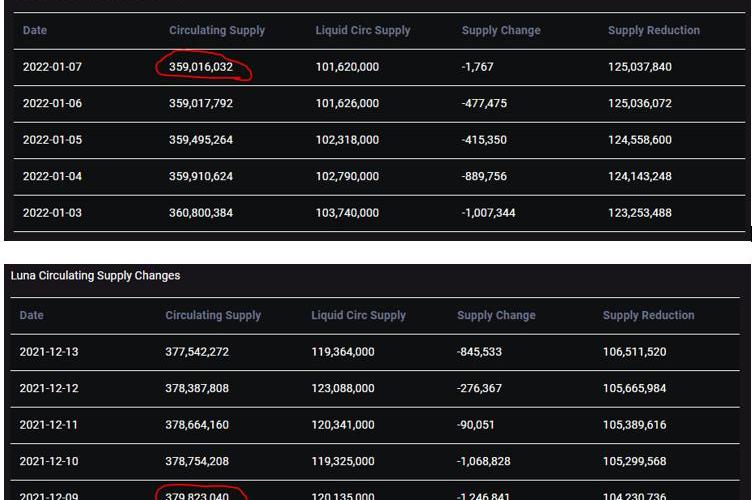Select the 125,037,840 supply reduction cell
Image resolution: width=754 pixels, height=500 pixels.
click(x=640, y=67)
